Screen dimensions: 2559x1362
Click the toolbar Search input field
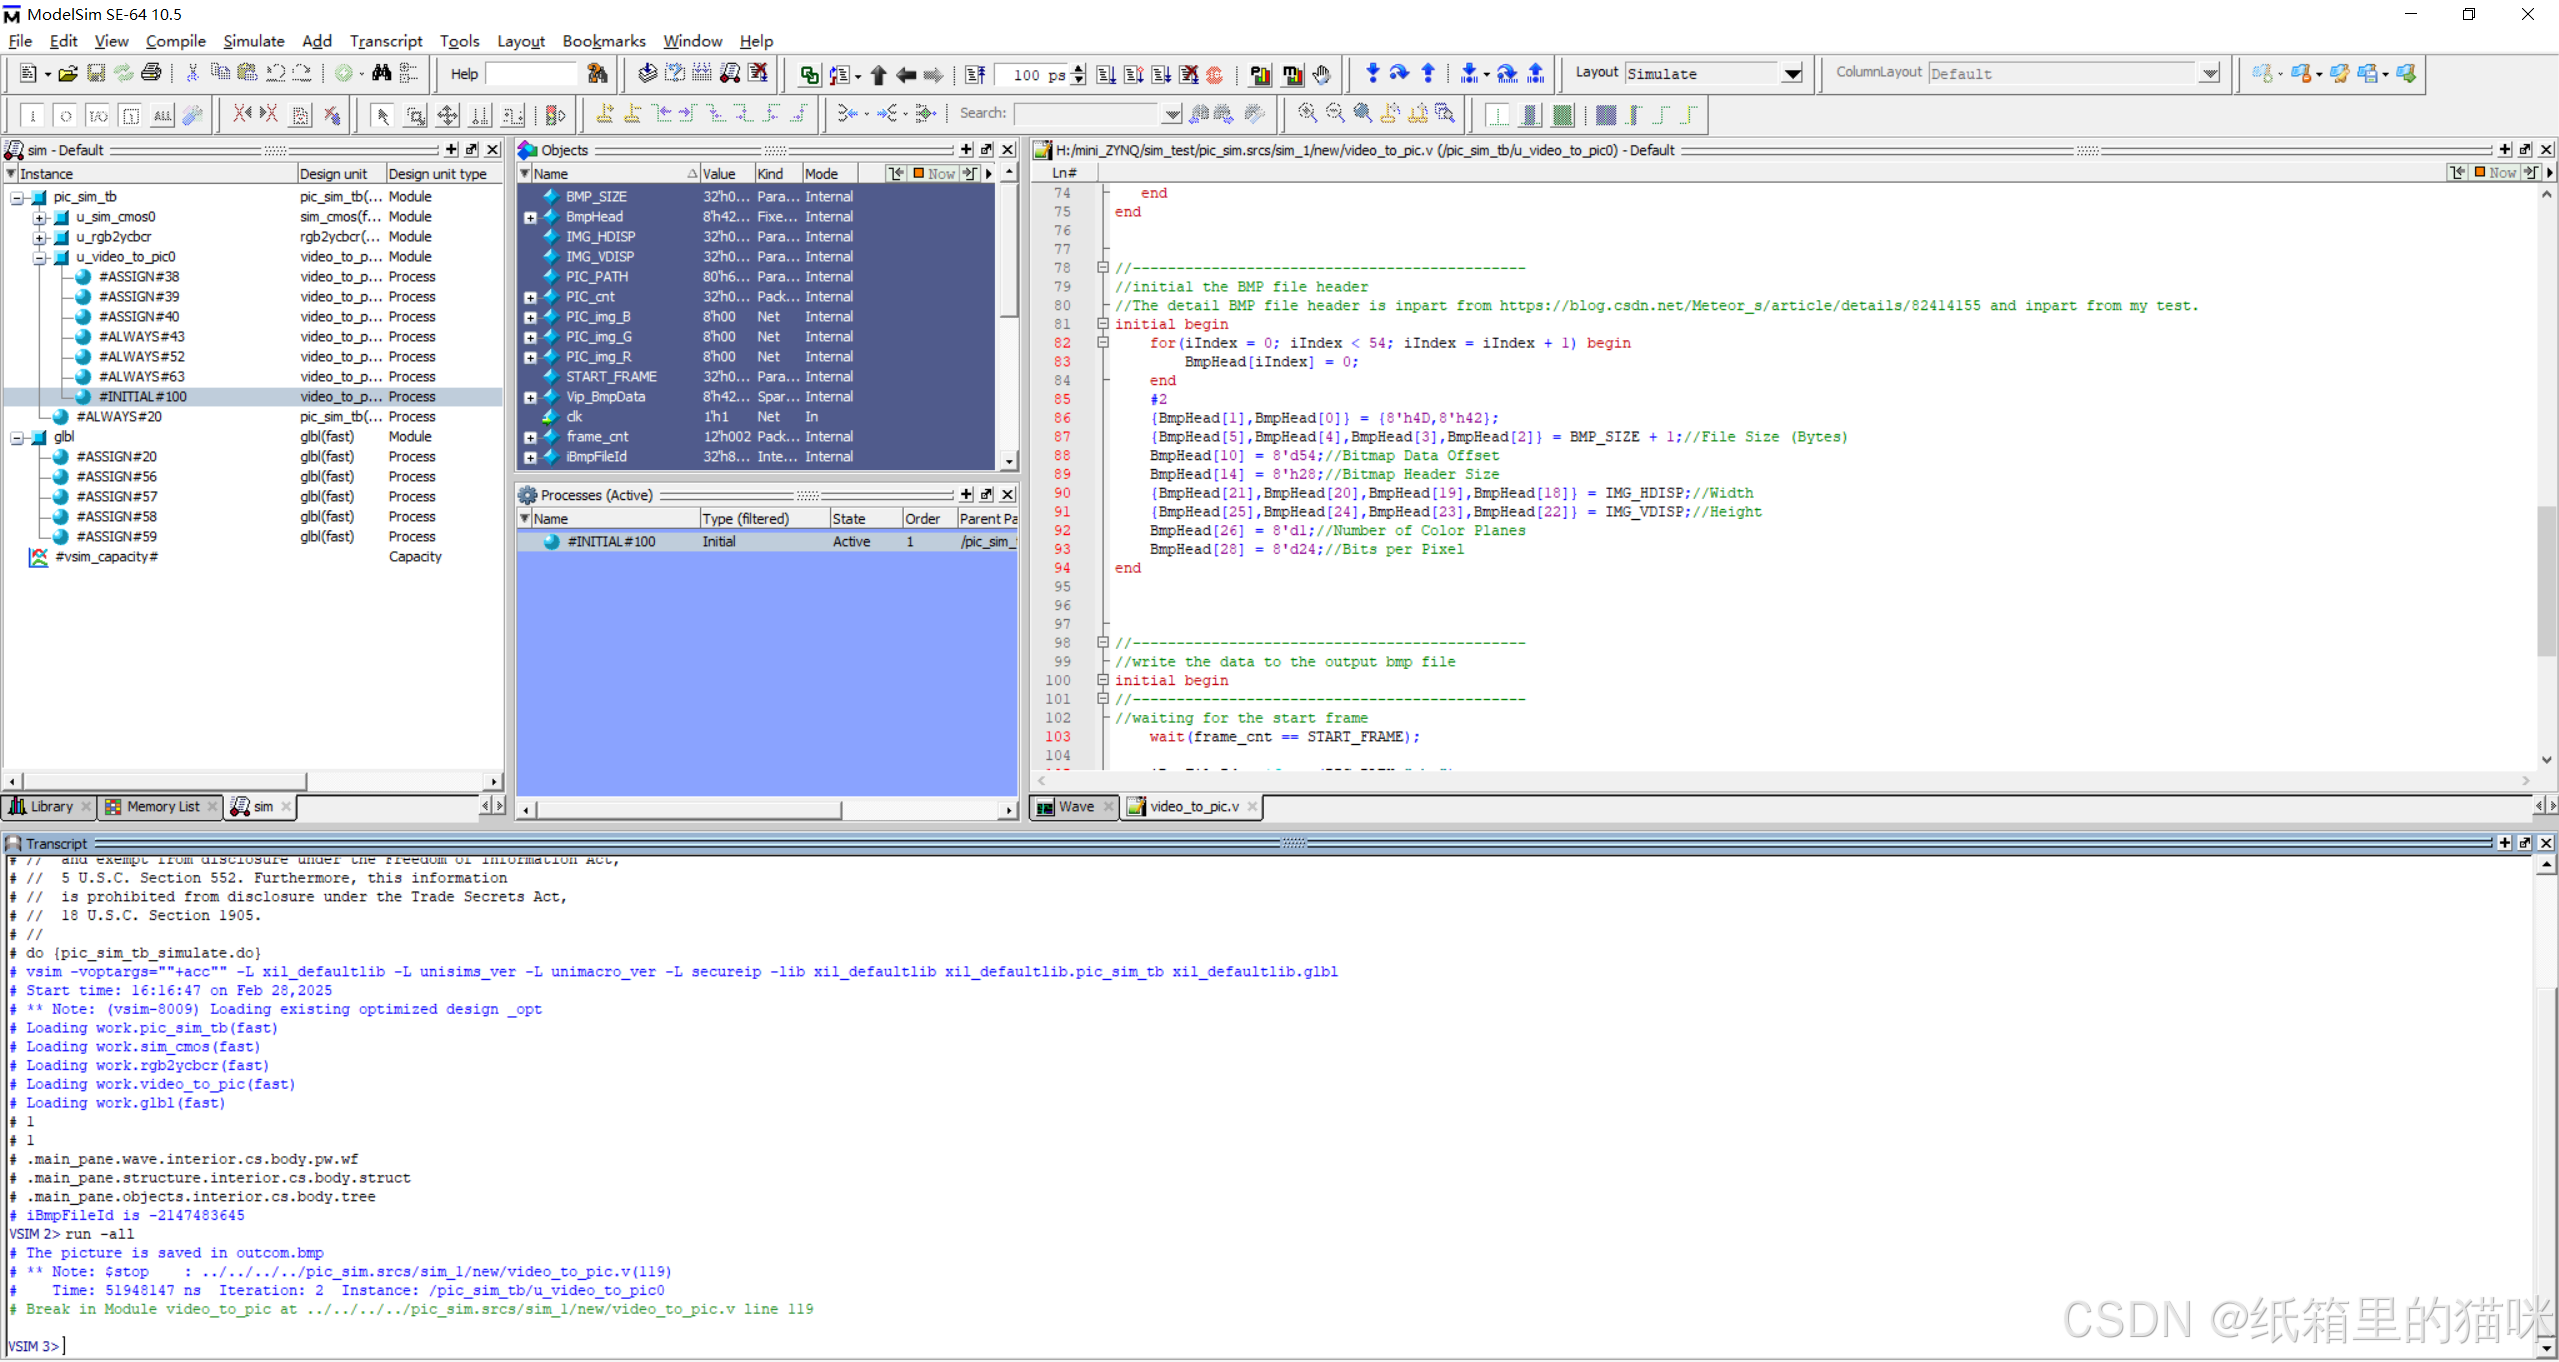click(x=1086, y=114)
